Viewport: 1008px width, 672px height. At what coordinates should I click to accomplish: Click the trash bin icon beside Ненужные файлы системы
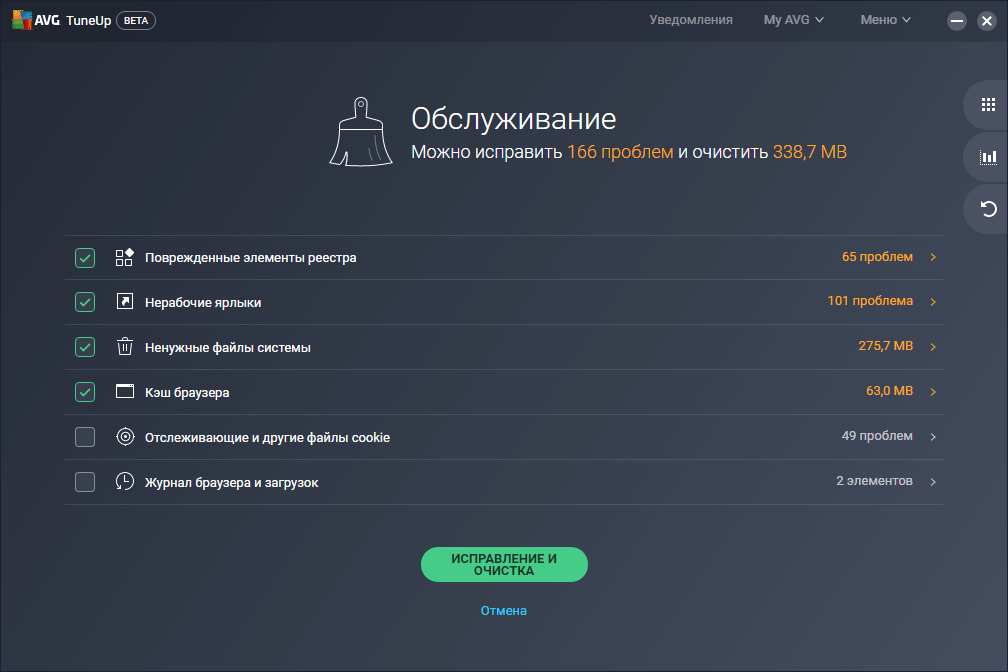click(124, 347)
